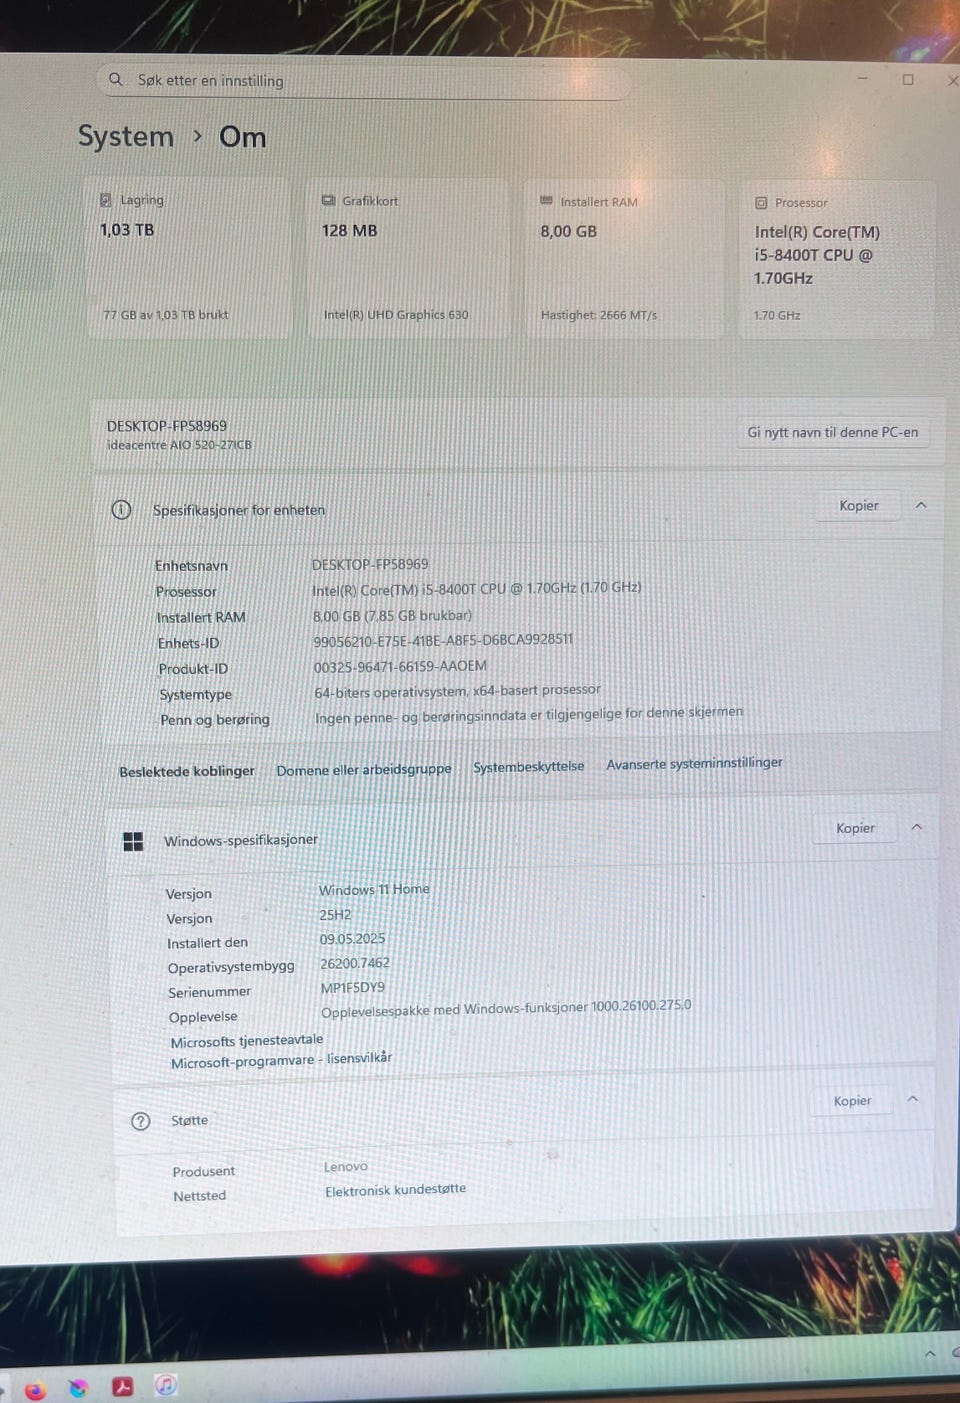This screenshot has width=960, height=1403.
Task: Click 'Gi nytt navn til denne PC-en'
Action: tap(832, 432)
